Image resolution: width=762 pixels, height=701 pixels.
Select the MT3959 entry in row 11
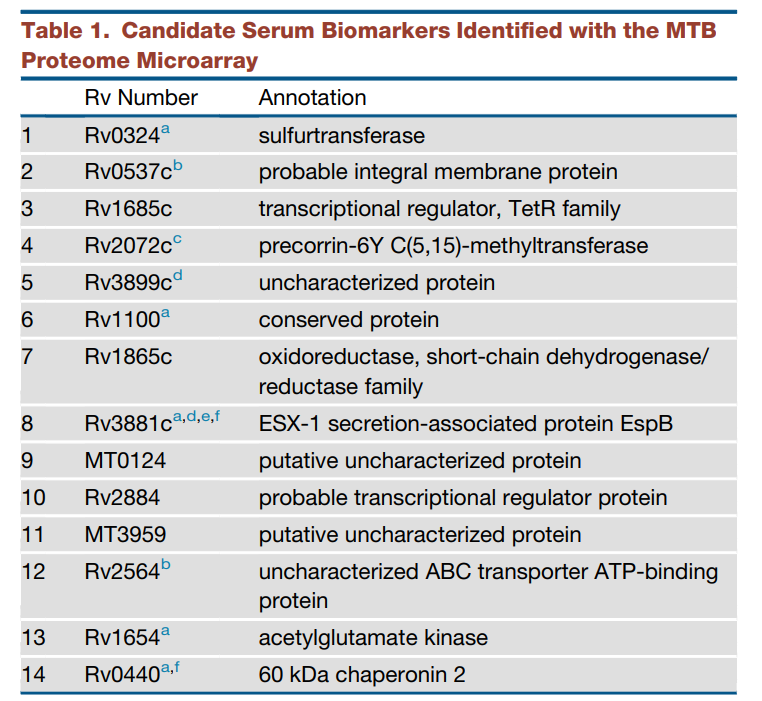click(125, 534)
